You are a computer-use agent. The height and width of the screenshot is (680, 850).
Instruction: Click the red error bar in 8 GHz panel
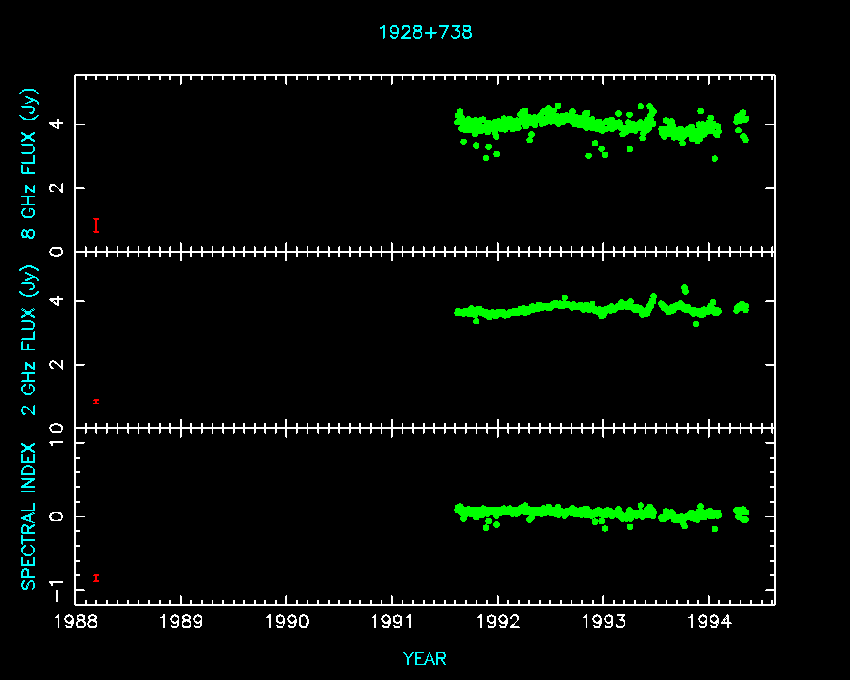tap(96, 226)
